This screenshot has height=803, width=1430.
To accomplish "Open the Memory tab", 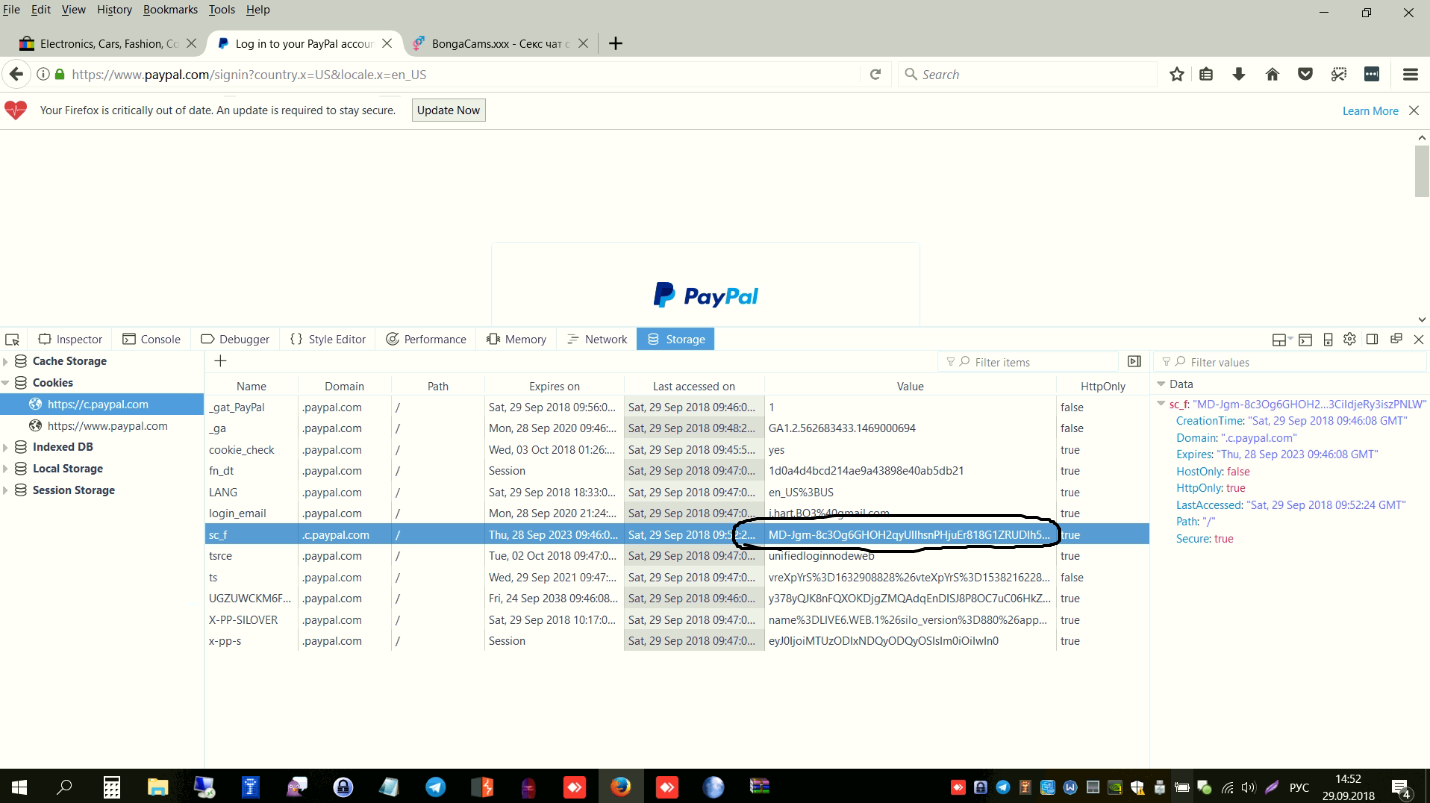I will (516, 339).
